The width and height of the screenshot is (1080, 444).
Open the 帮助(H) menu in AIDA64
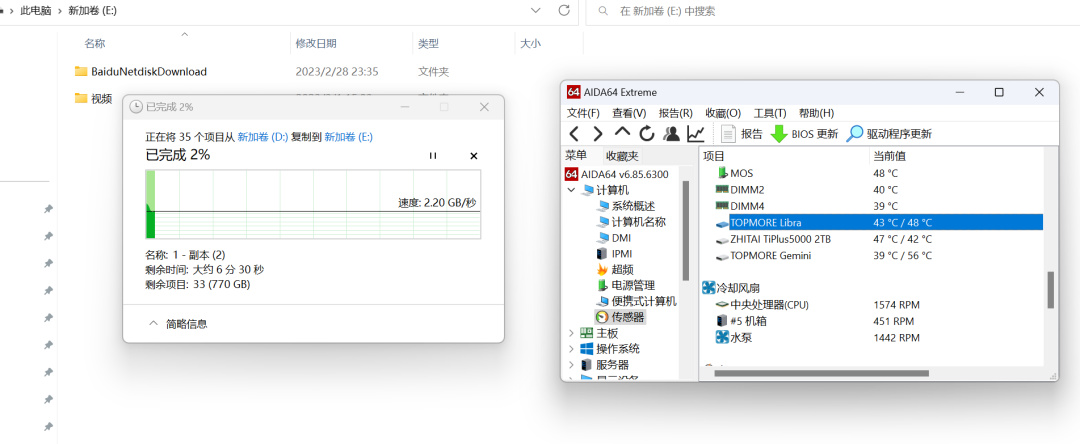pos(816,113)
